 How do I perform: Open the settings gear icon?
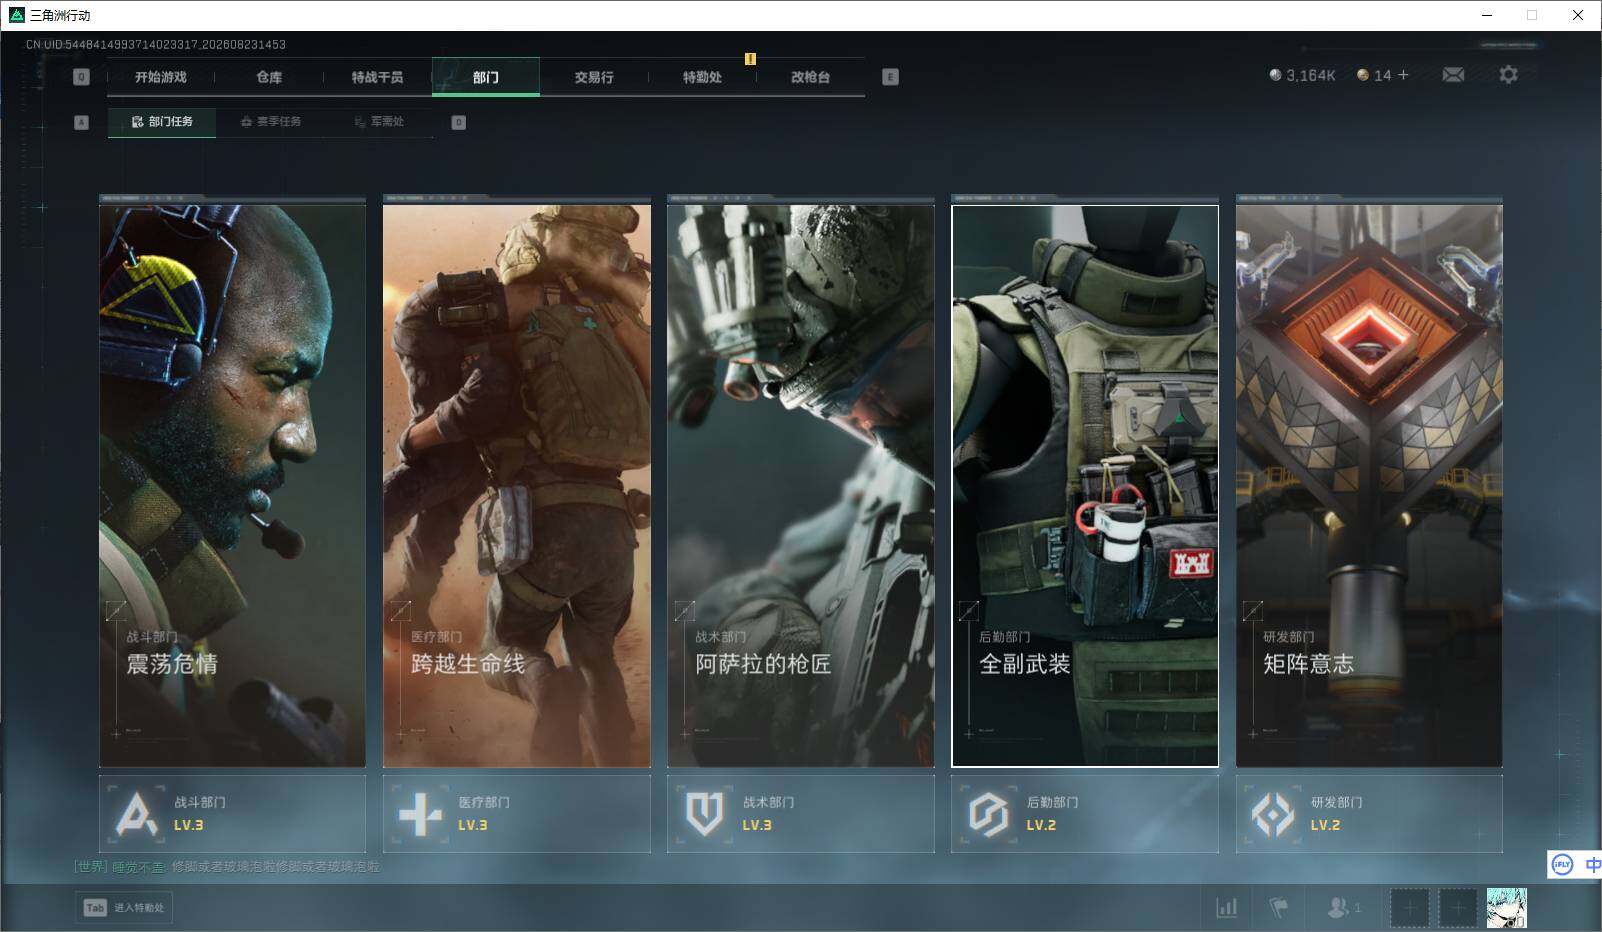pos(1508,75)
